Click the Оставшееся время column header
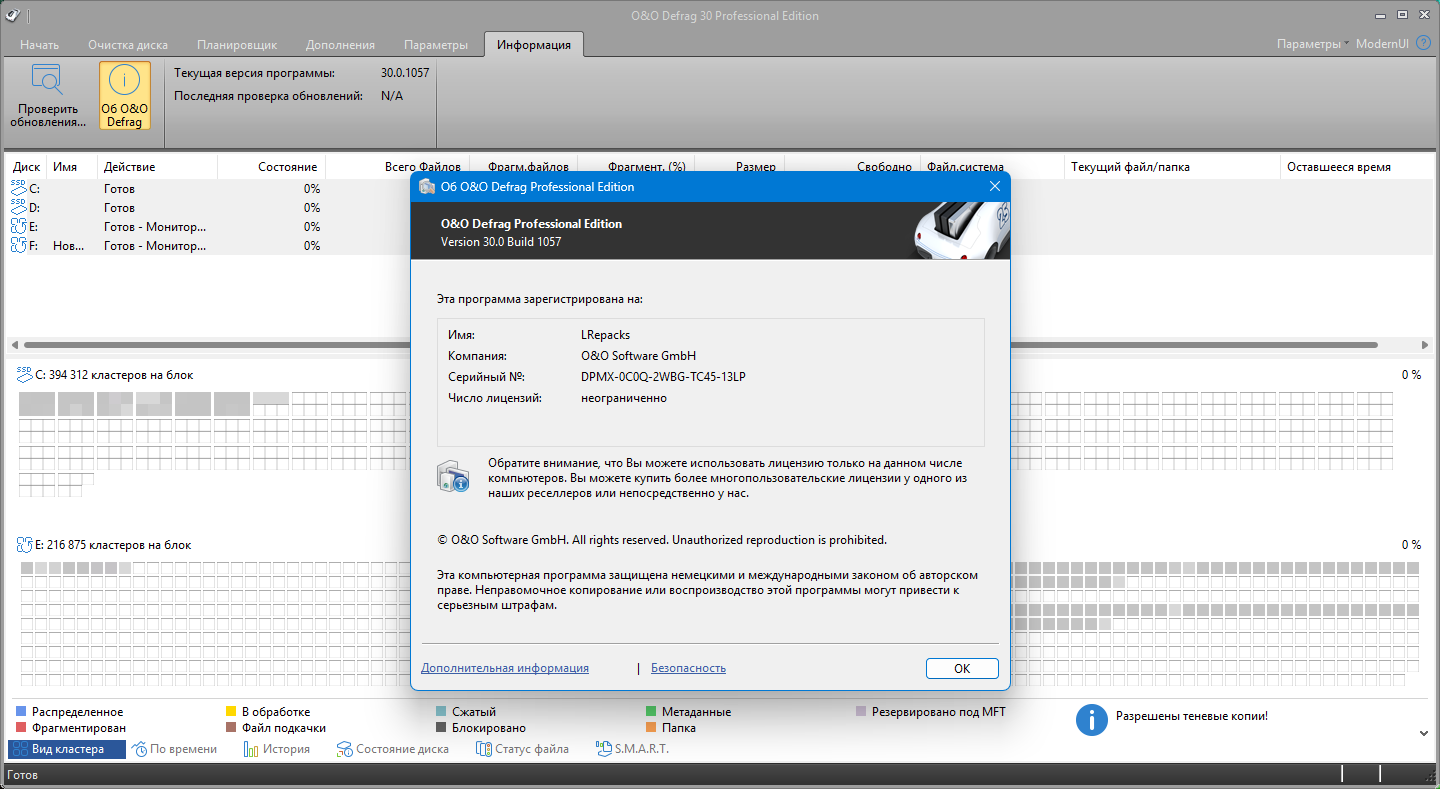Screen dimensions: 1440x789 click(x=1358, y=167)
